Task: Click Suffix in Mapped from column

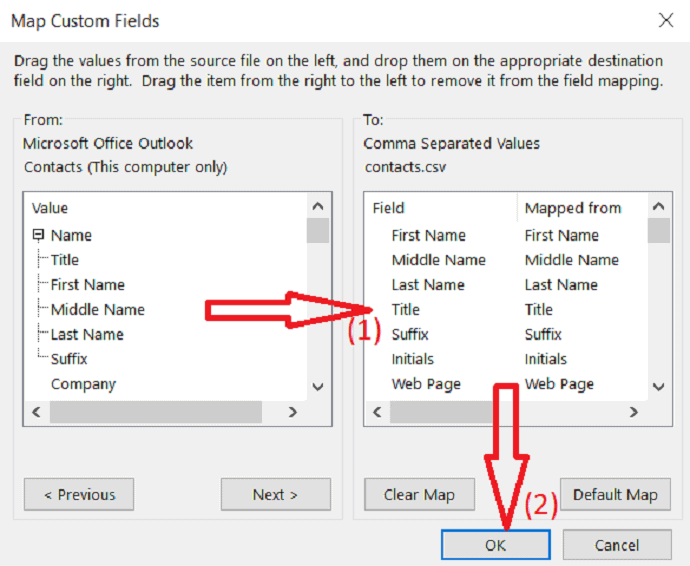Action: pos(543,334)
